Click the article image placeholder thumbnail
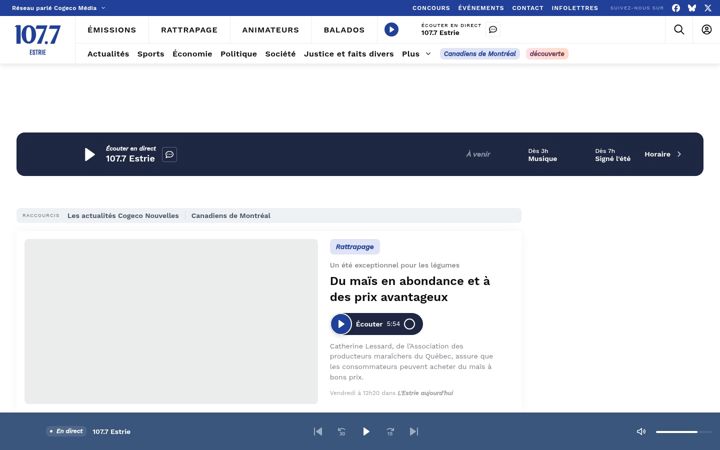 pos(171,321)
